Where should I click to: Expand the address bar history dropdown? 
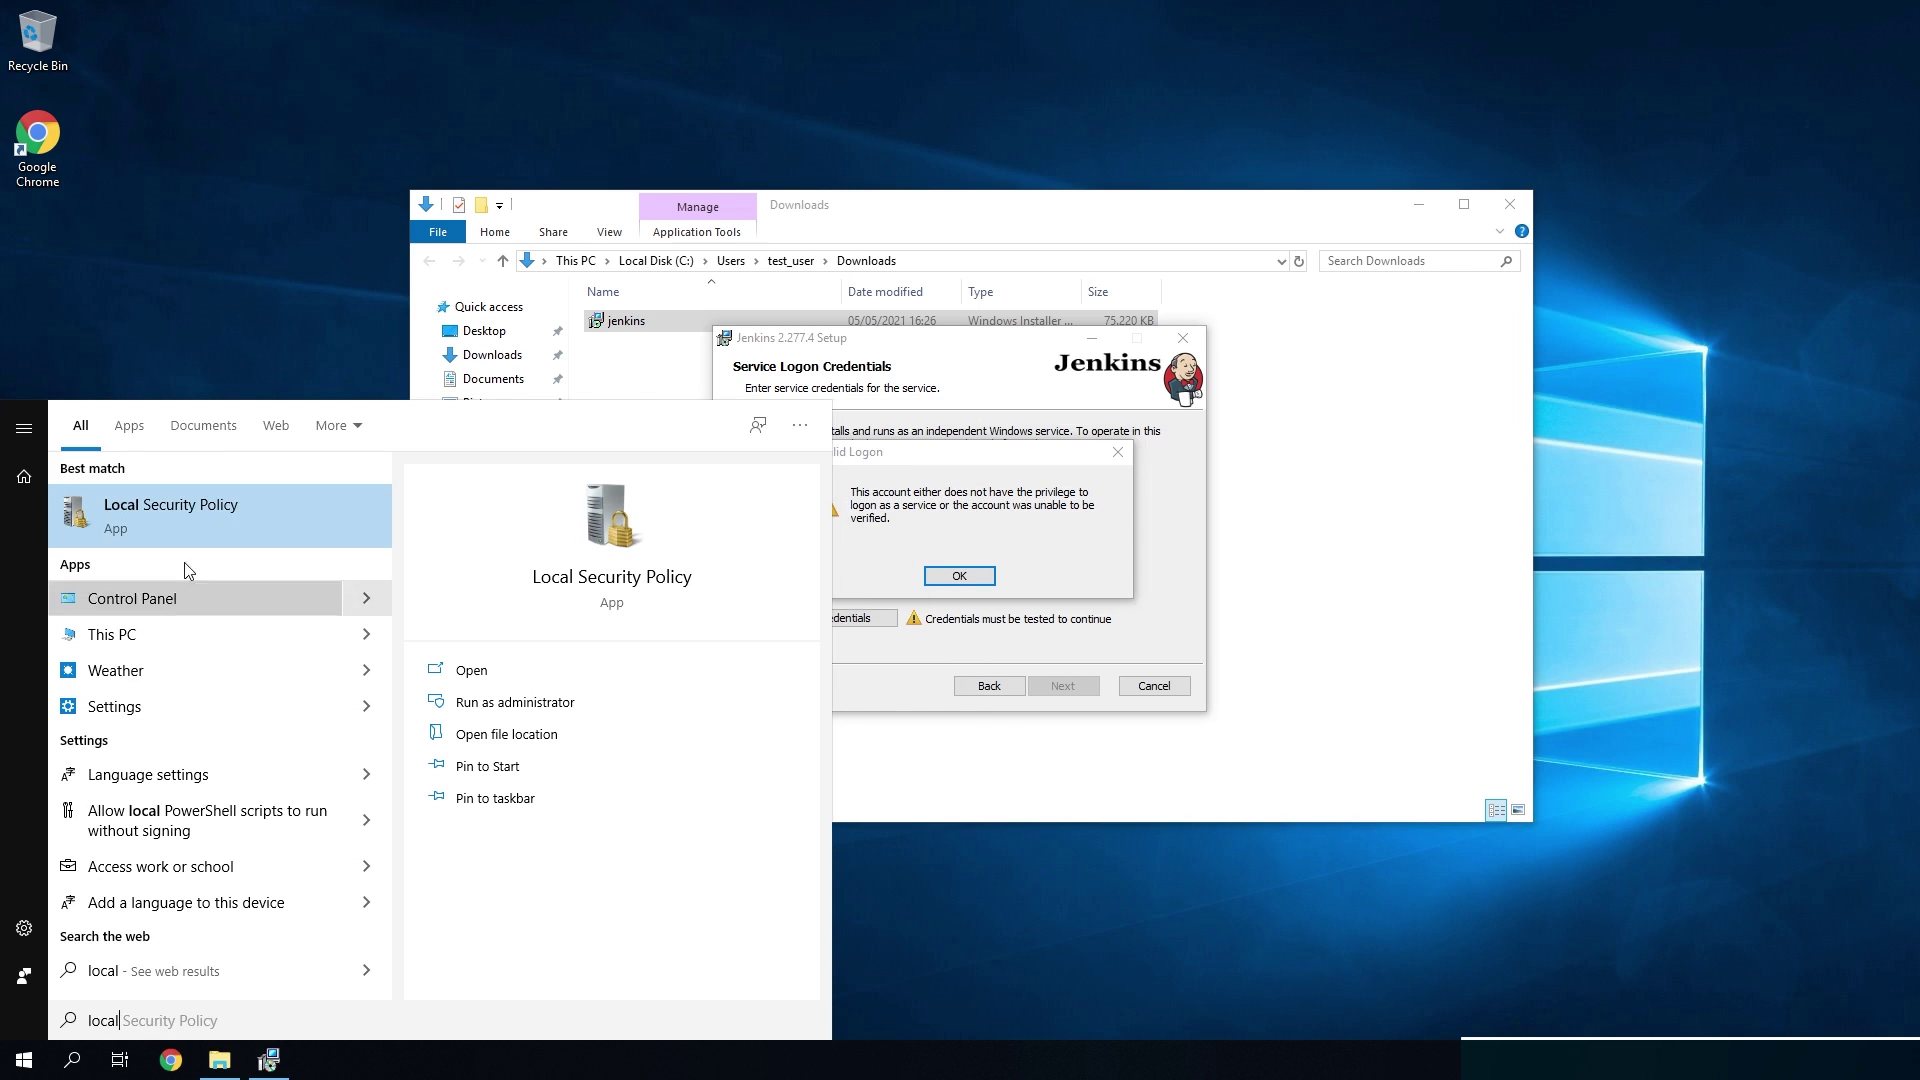(x=1281, y=261)
